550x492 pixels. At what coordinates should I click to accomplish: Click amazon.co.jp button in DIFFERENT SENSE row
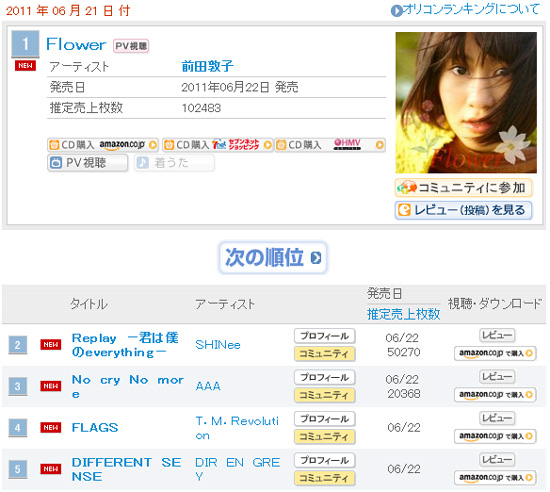[x=495, y=477]
